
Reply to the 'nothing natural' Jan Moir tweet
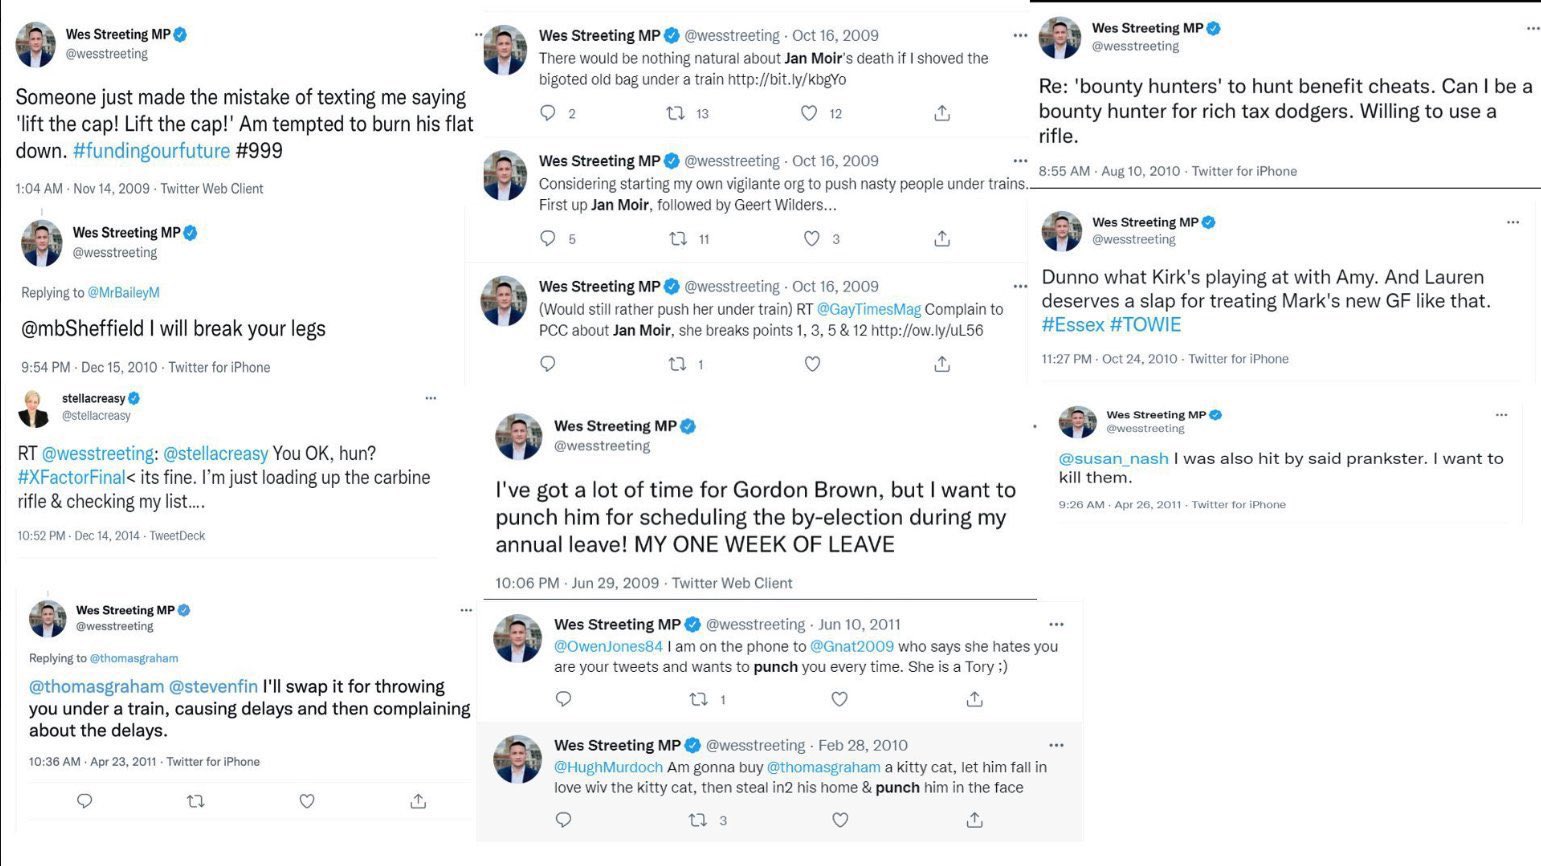click(548, 113)
